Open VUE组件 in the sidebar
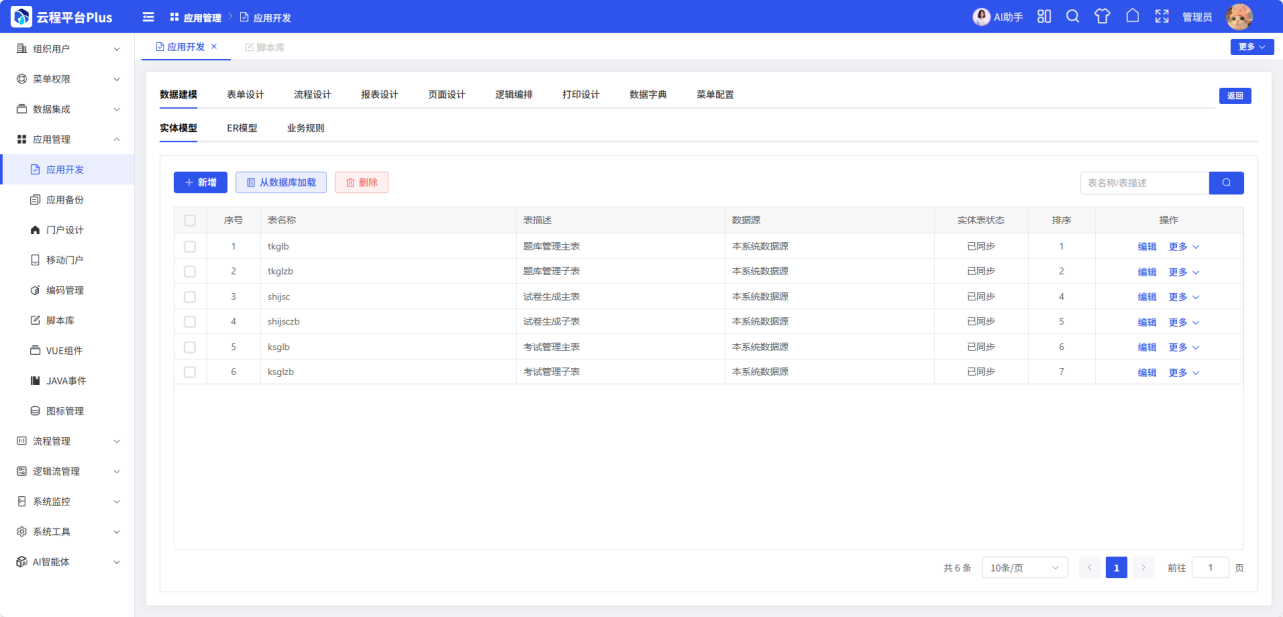1283x617 pixels. [67, 351]
